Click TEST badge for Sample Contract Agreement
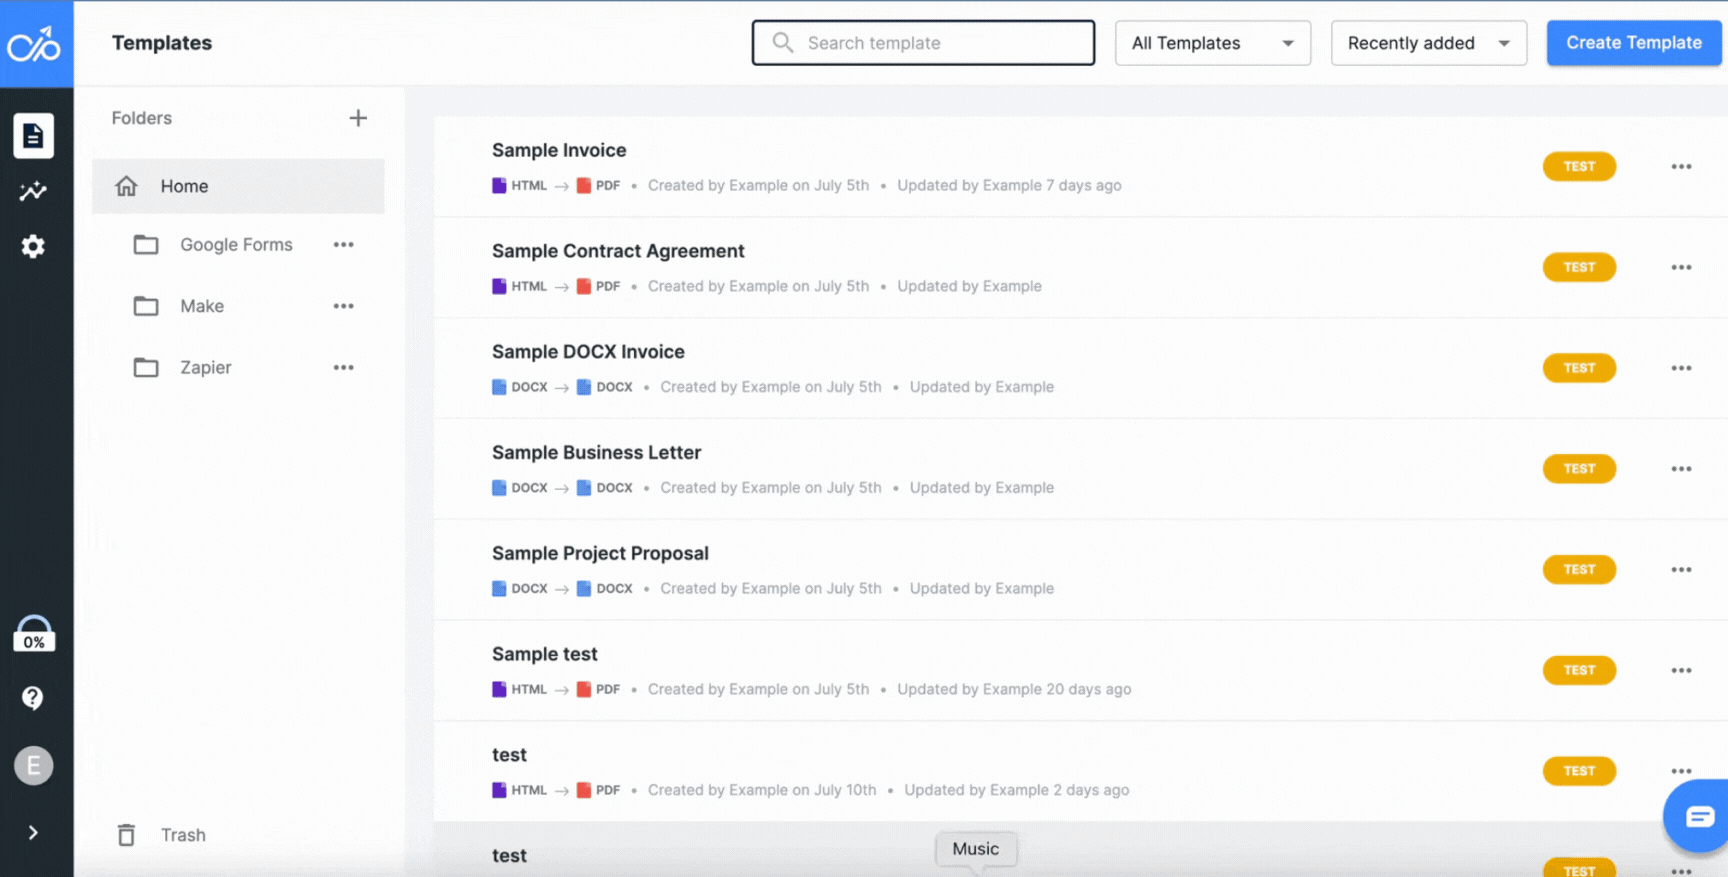The width and height of the screenshot is (1728, 877). tap(1579, 267)
